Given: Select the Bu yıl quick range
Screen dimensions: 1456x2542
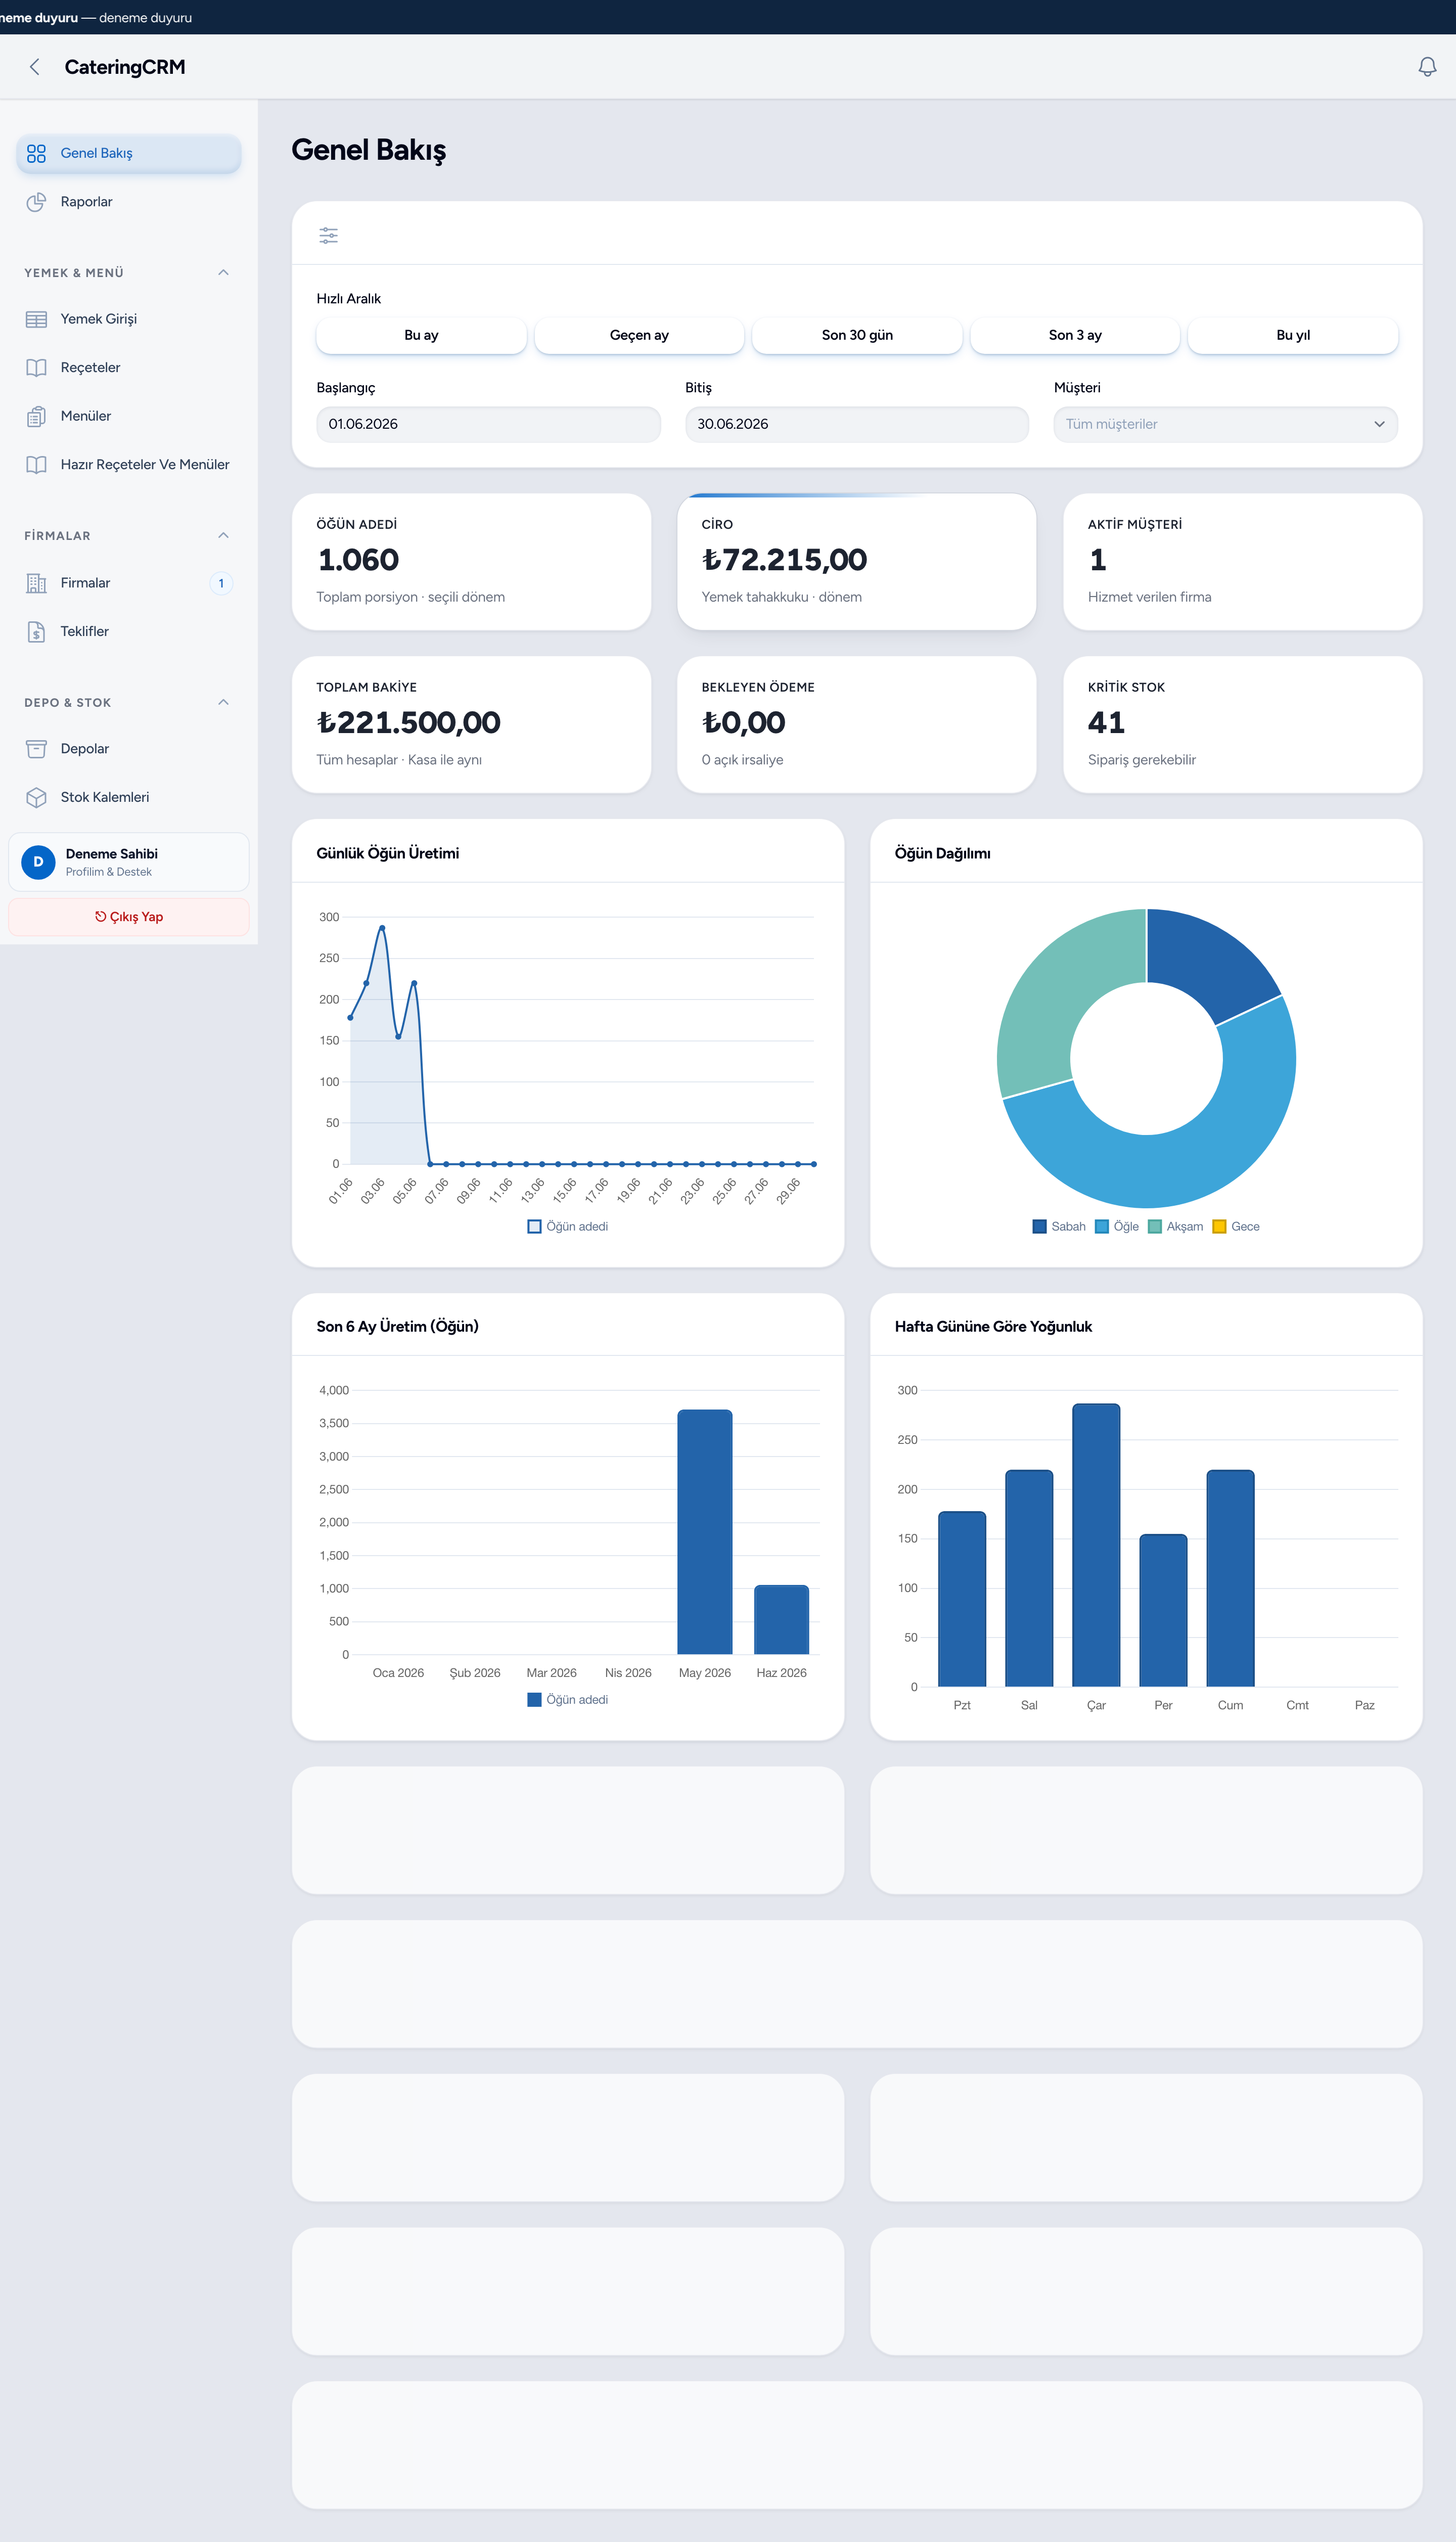Looking at the screenshot, I should (1293, 335).
